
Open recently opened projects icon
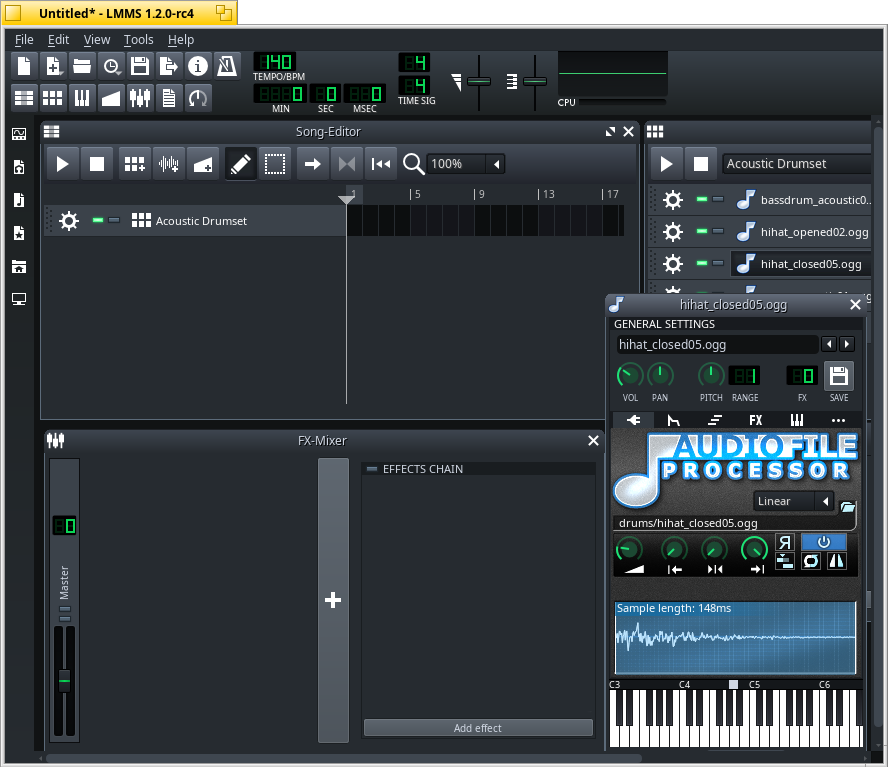pos(111,66)
